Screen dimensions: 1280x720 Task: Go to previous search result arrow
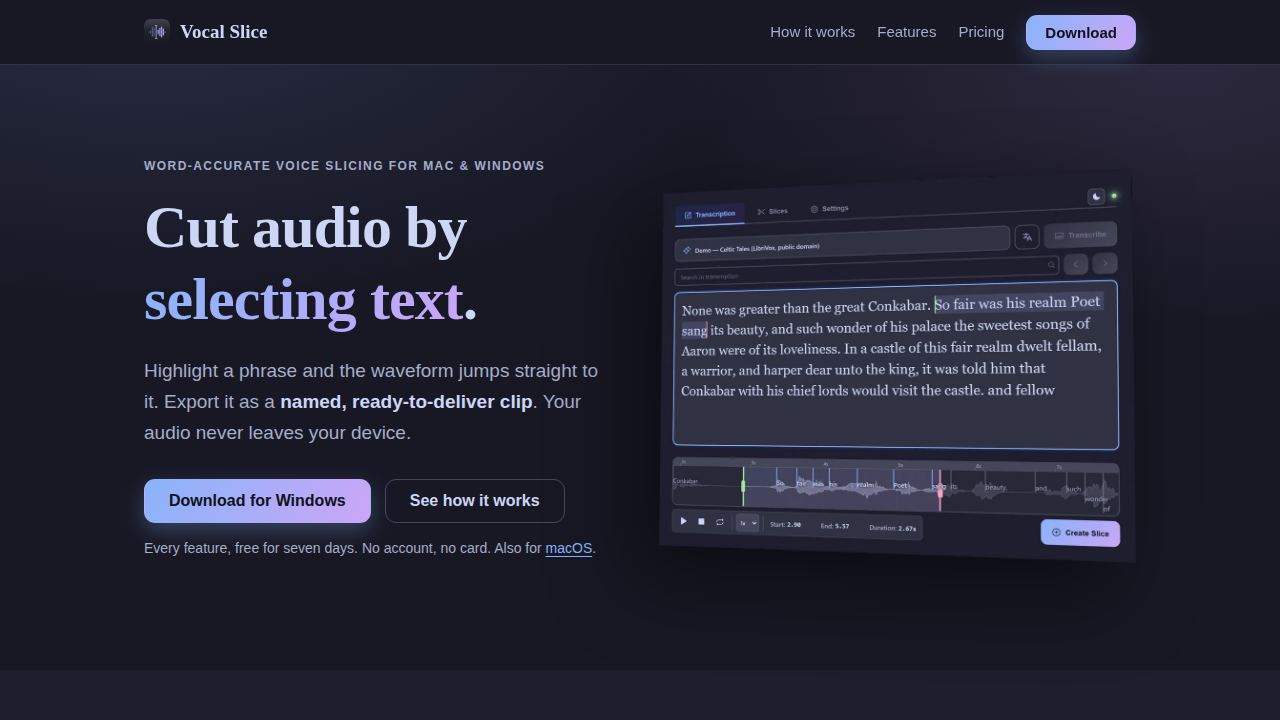coord(1075,264)
